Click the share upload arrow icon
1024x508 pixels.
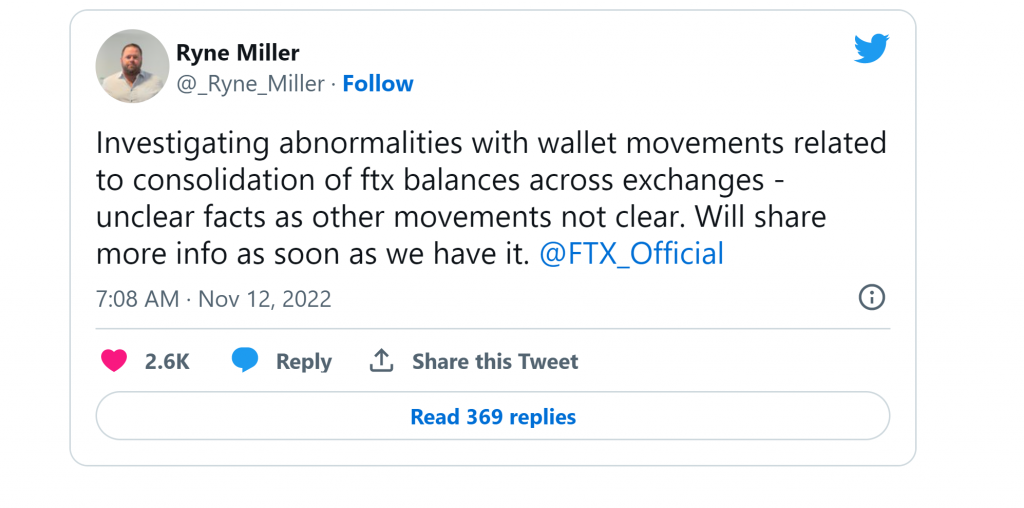(x=381, y=361)
